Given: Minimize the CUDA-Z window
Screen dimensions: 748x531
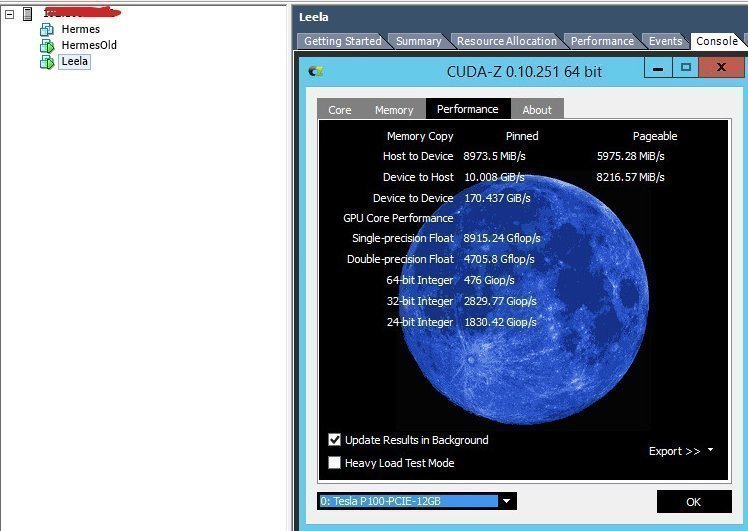Looking at the screenshot, I should (656, 69).
